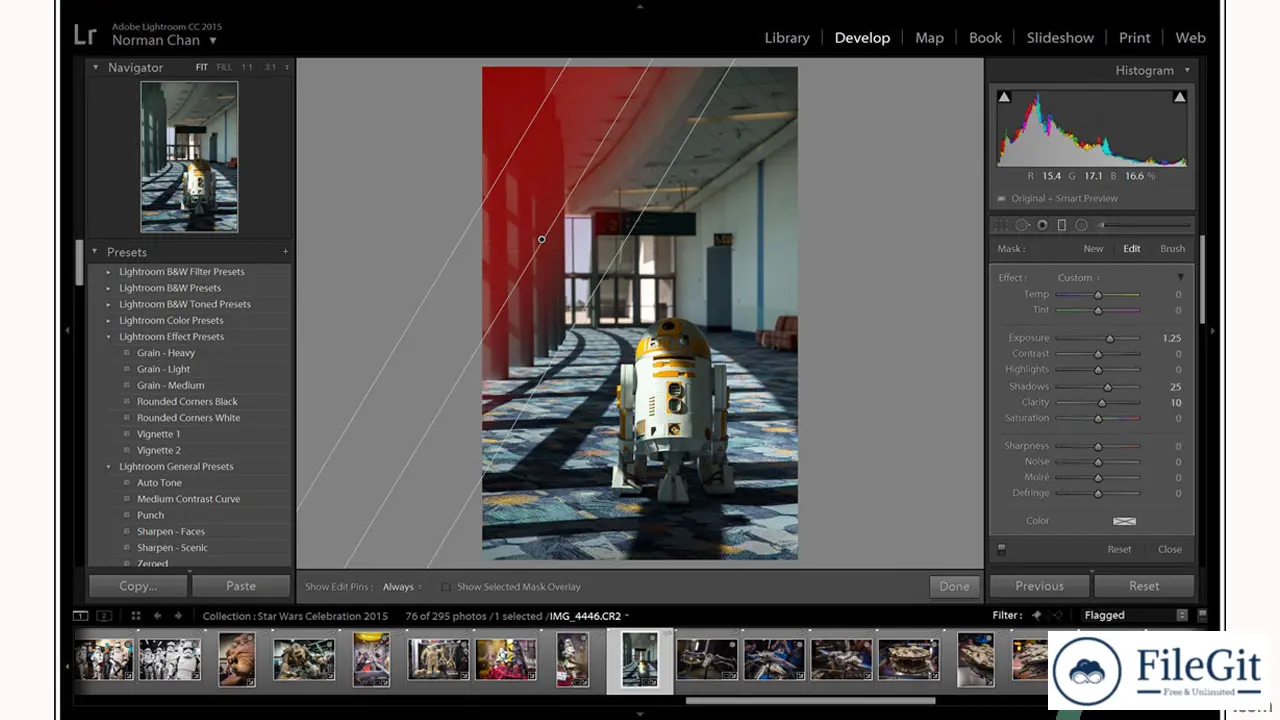Click the Vignette 1 preset icon
Image resolution: width=1280 pixels, height=720 pixels.
point(127,434)
